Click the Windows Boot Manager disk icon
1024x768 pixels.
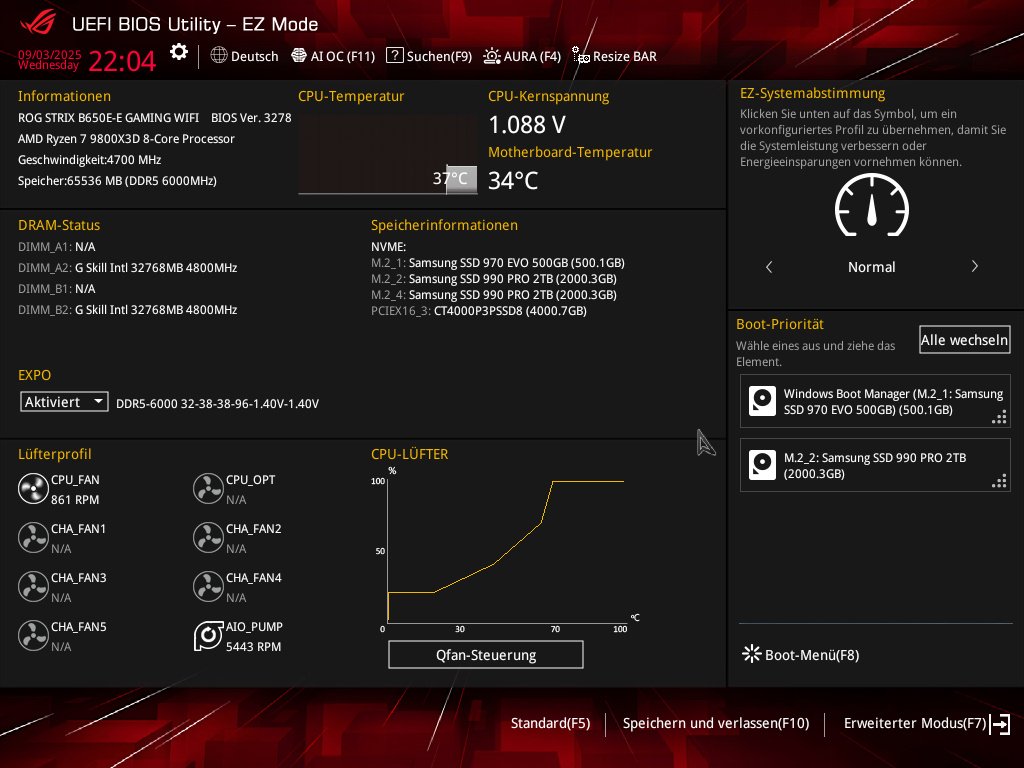pos(762,401)
